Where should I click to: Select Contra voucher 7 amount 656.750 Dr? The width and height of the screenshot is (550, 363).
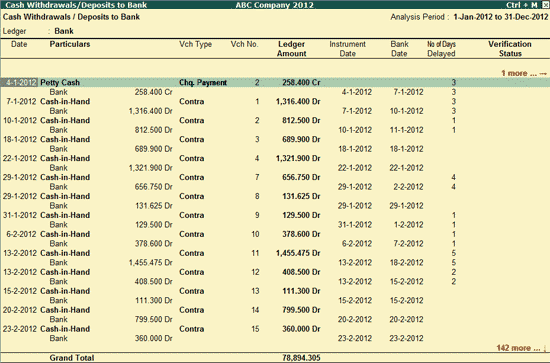pos(301,177)
